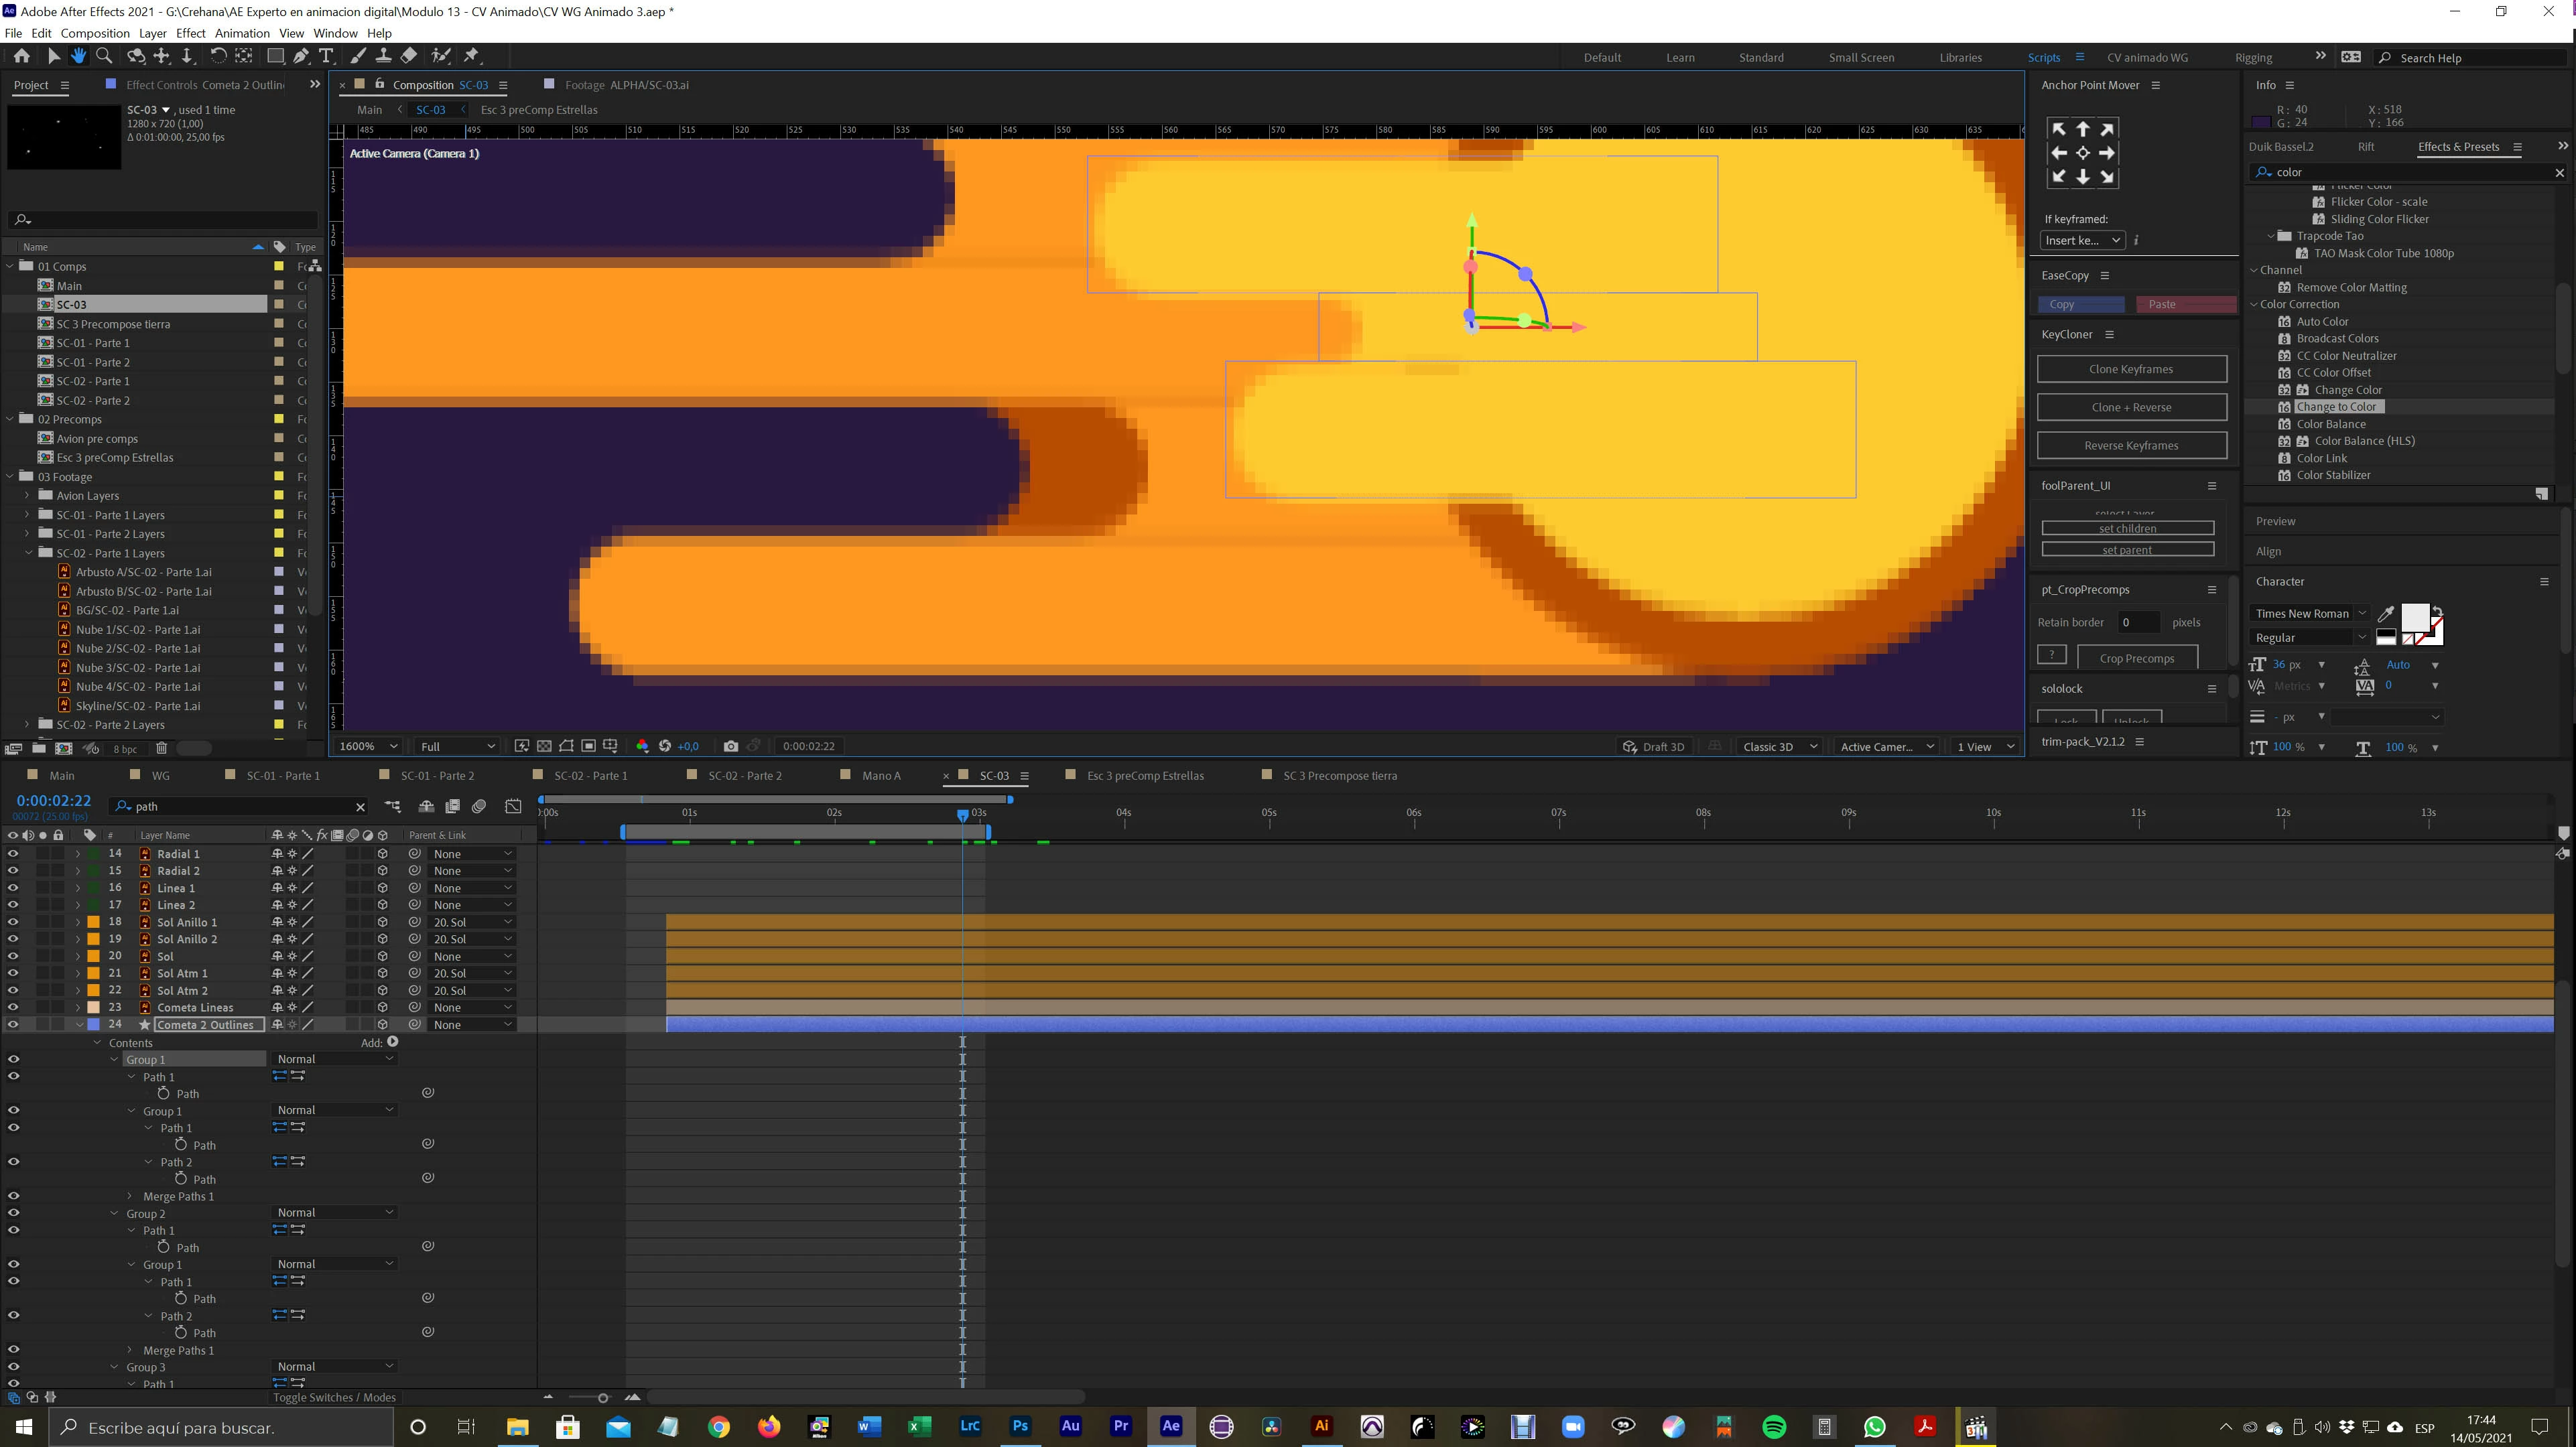Activate the Puppet Pin tool
Image resolution: width=2576 pixels, height=1447 pixels.
click(472, 56)
